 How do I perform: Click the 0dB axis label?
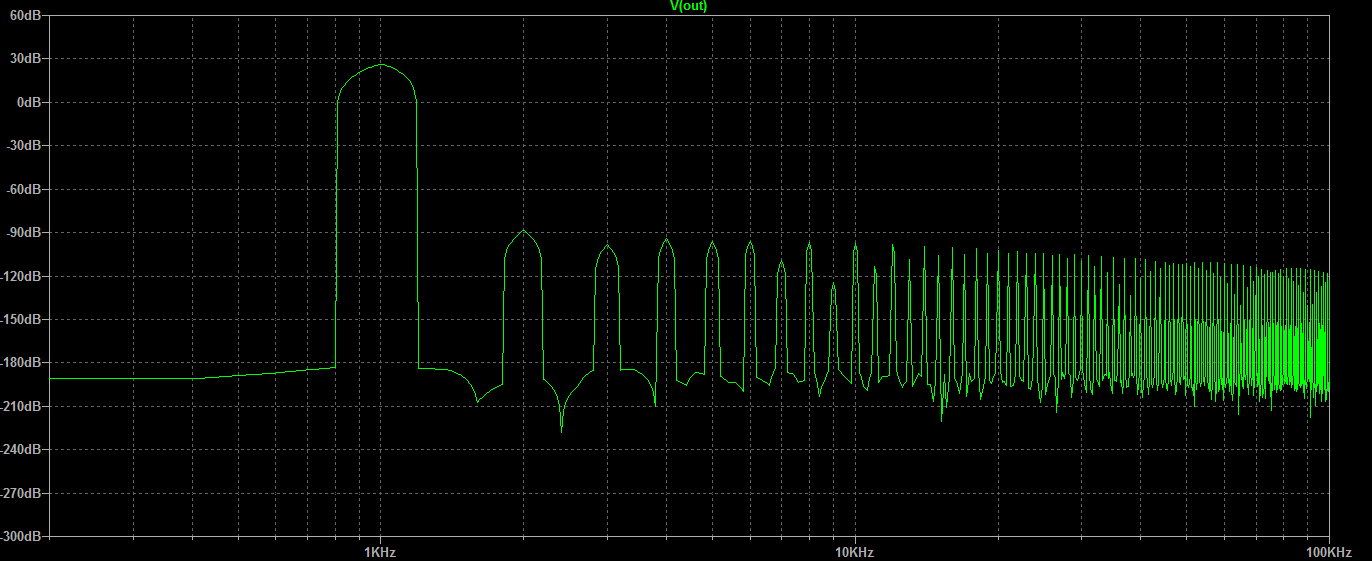click(x=29, y=102)
